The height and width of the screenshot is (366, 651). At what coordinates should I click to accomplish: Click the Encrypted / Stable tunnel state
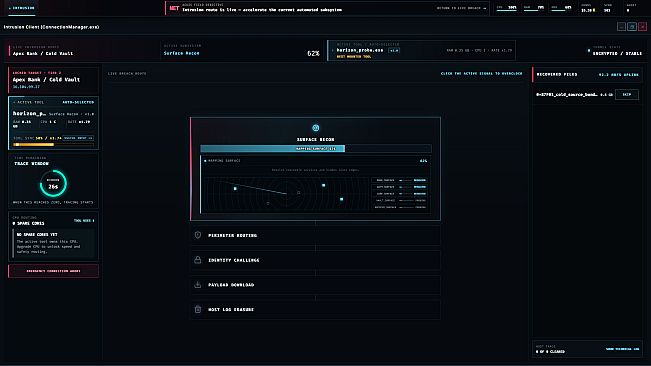click(x=617, y=54)
